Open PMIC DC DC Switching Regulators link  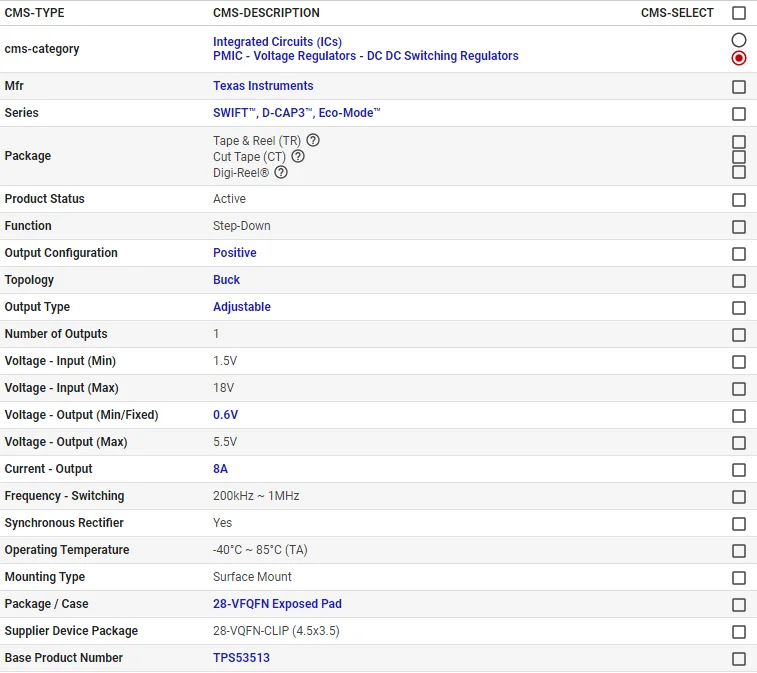[366, 56]
